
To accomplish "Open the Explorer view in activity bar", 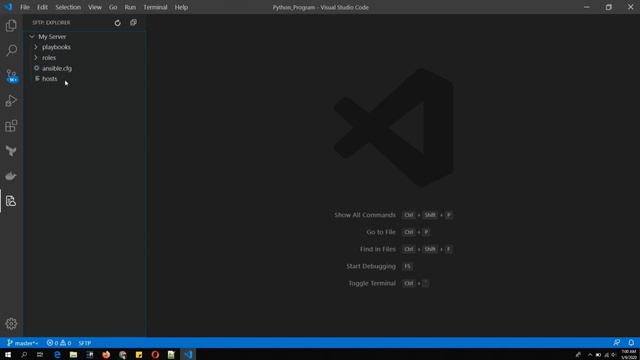I will (11, 26).
